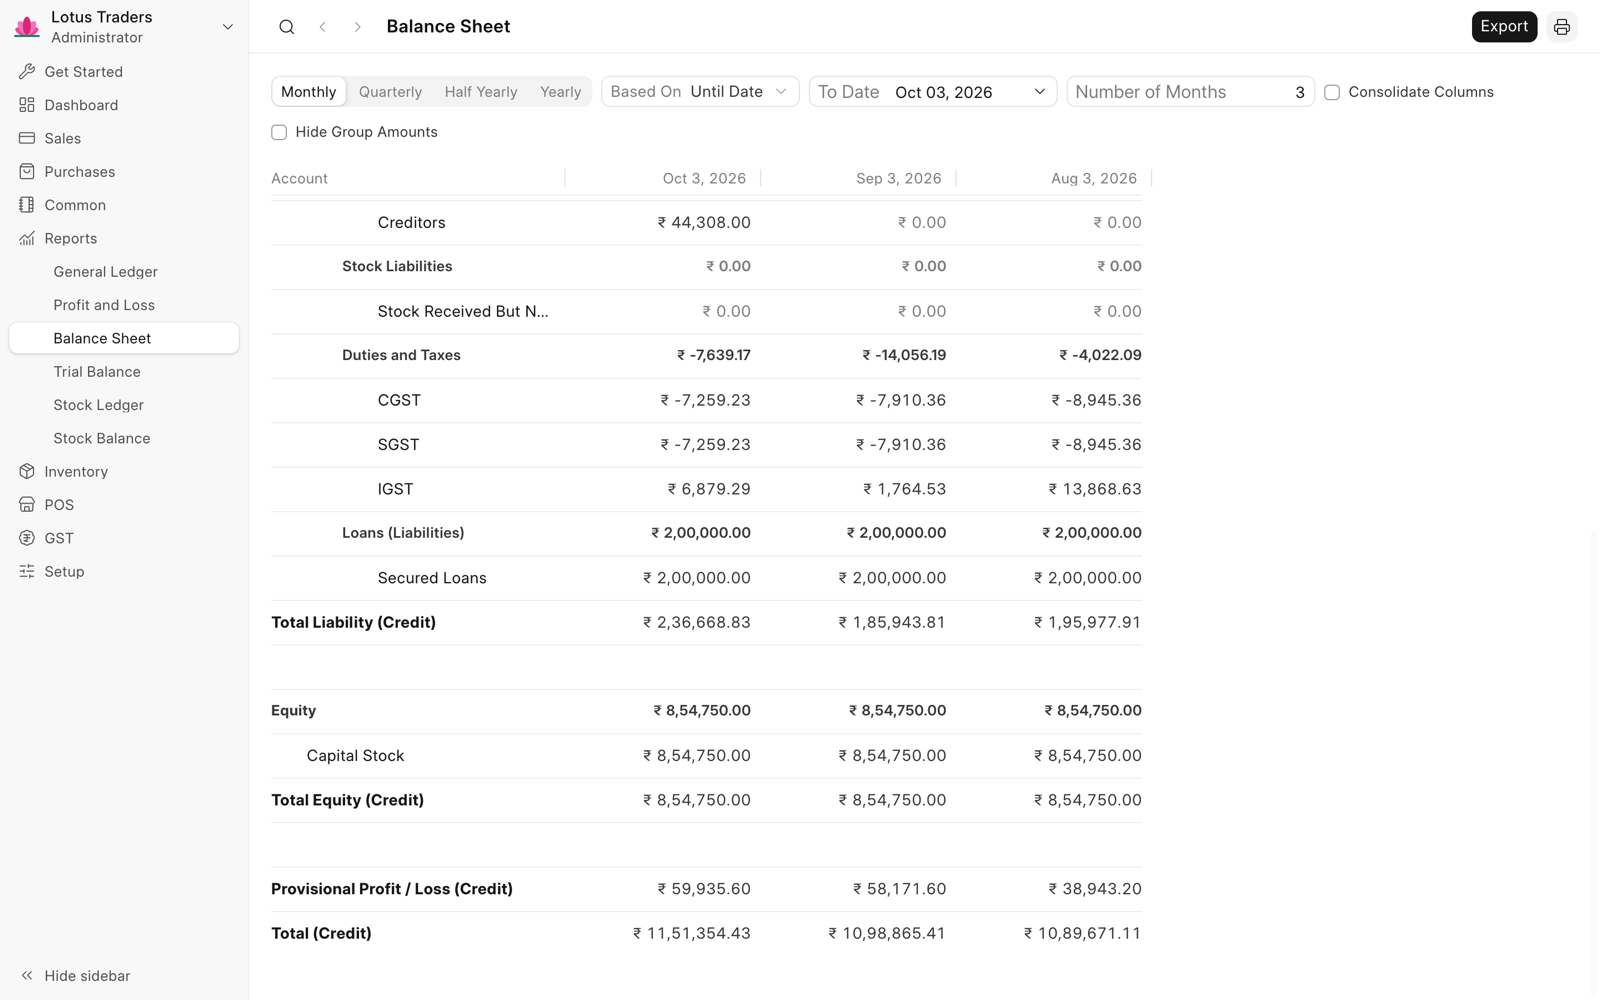Screen dimensions: 1600x1000
Task: Click the Capital Stock account row
Action: [x=706, y=756]
